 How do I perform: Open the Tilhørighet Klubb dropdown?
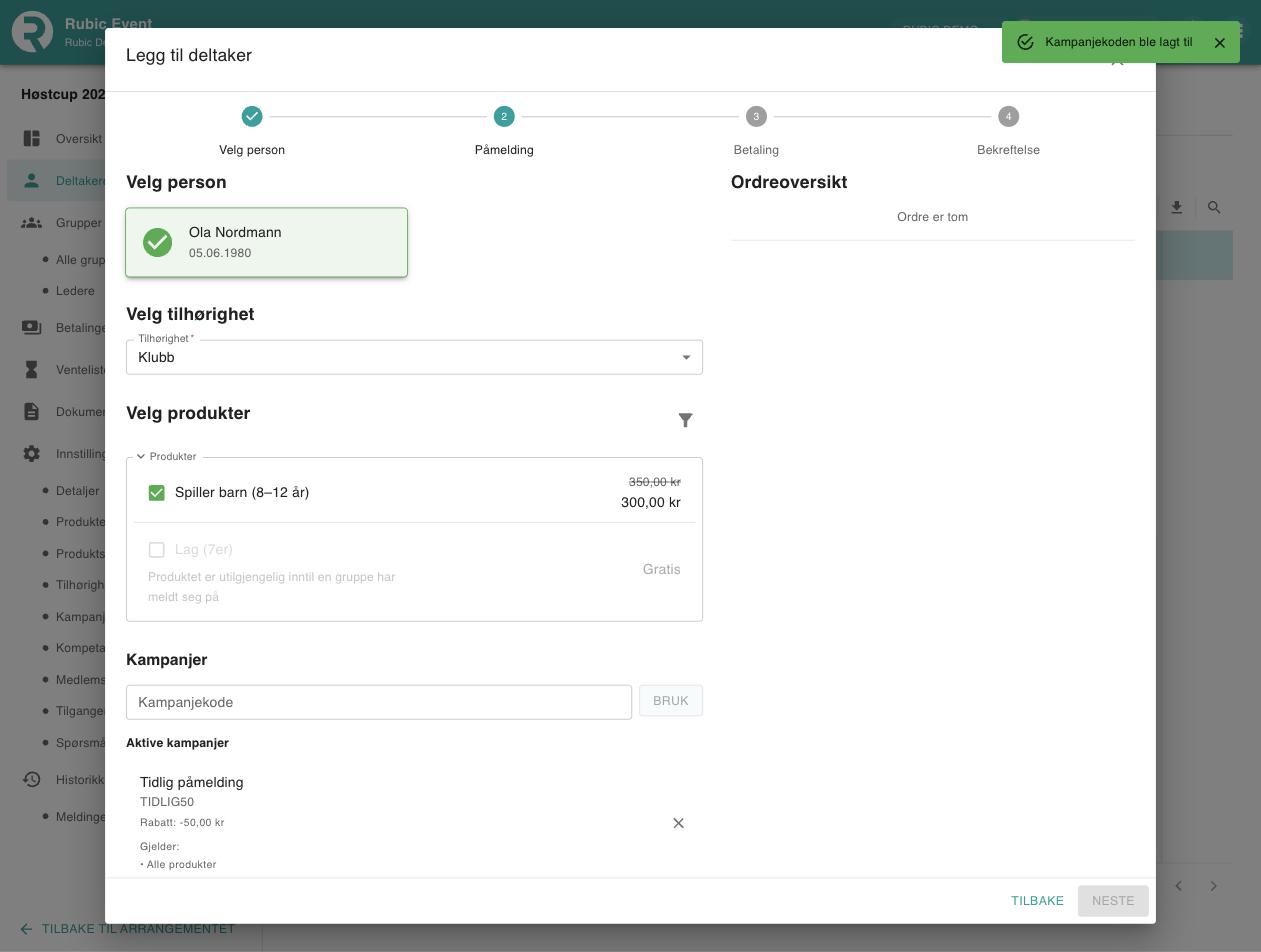tap(414, 357)
